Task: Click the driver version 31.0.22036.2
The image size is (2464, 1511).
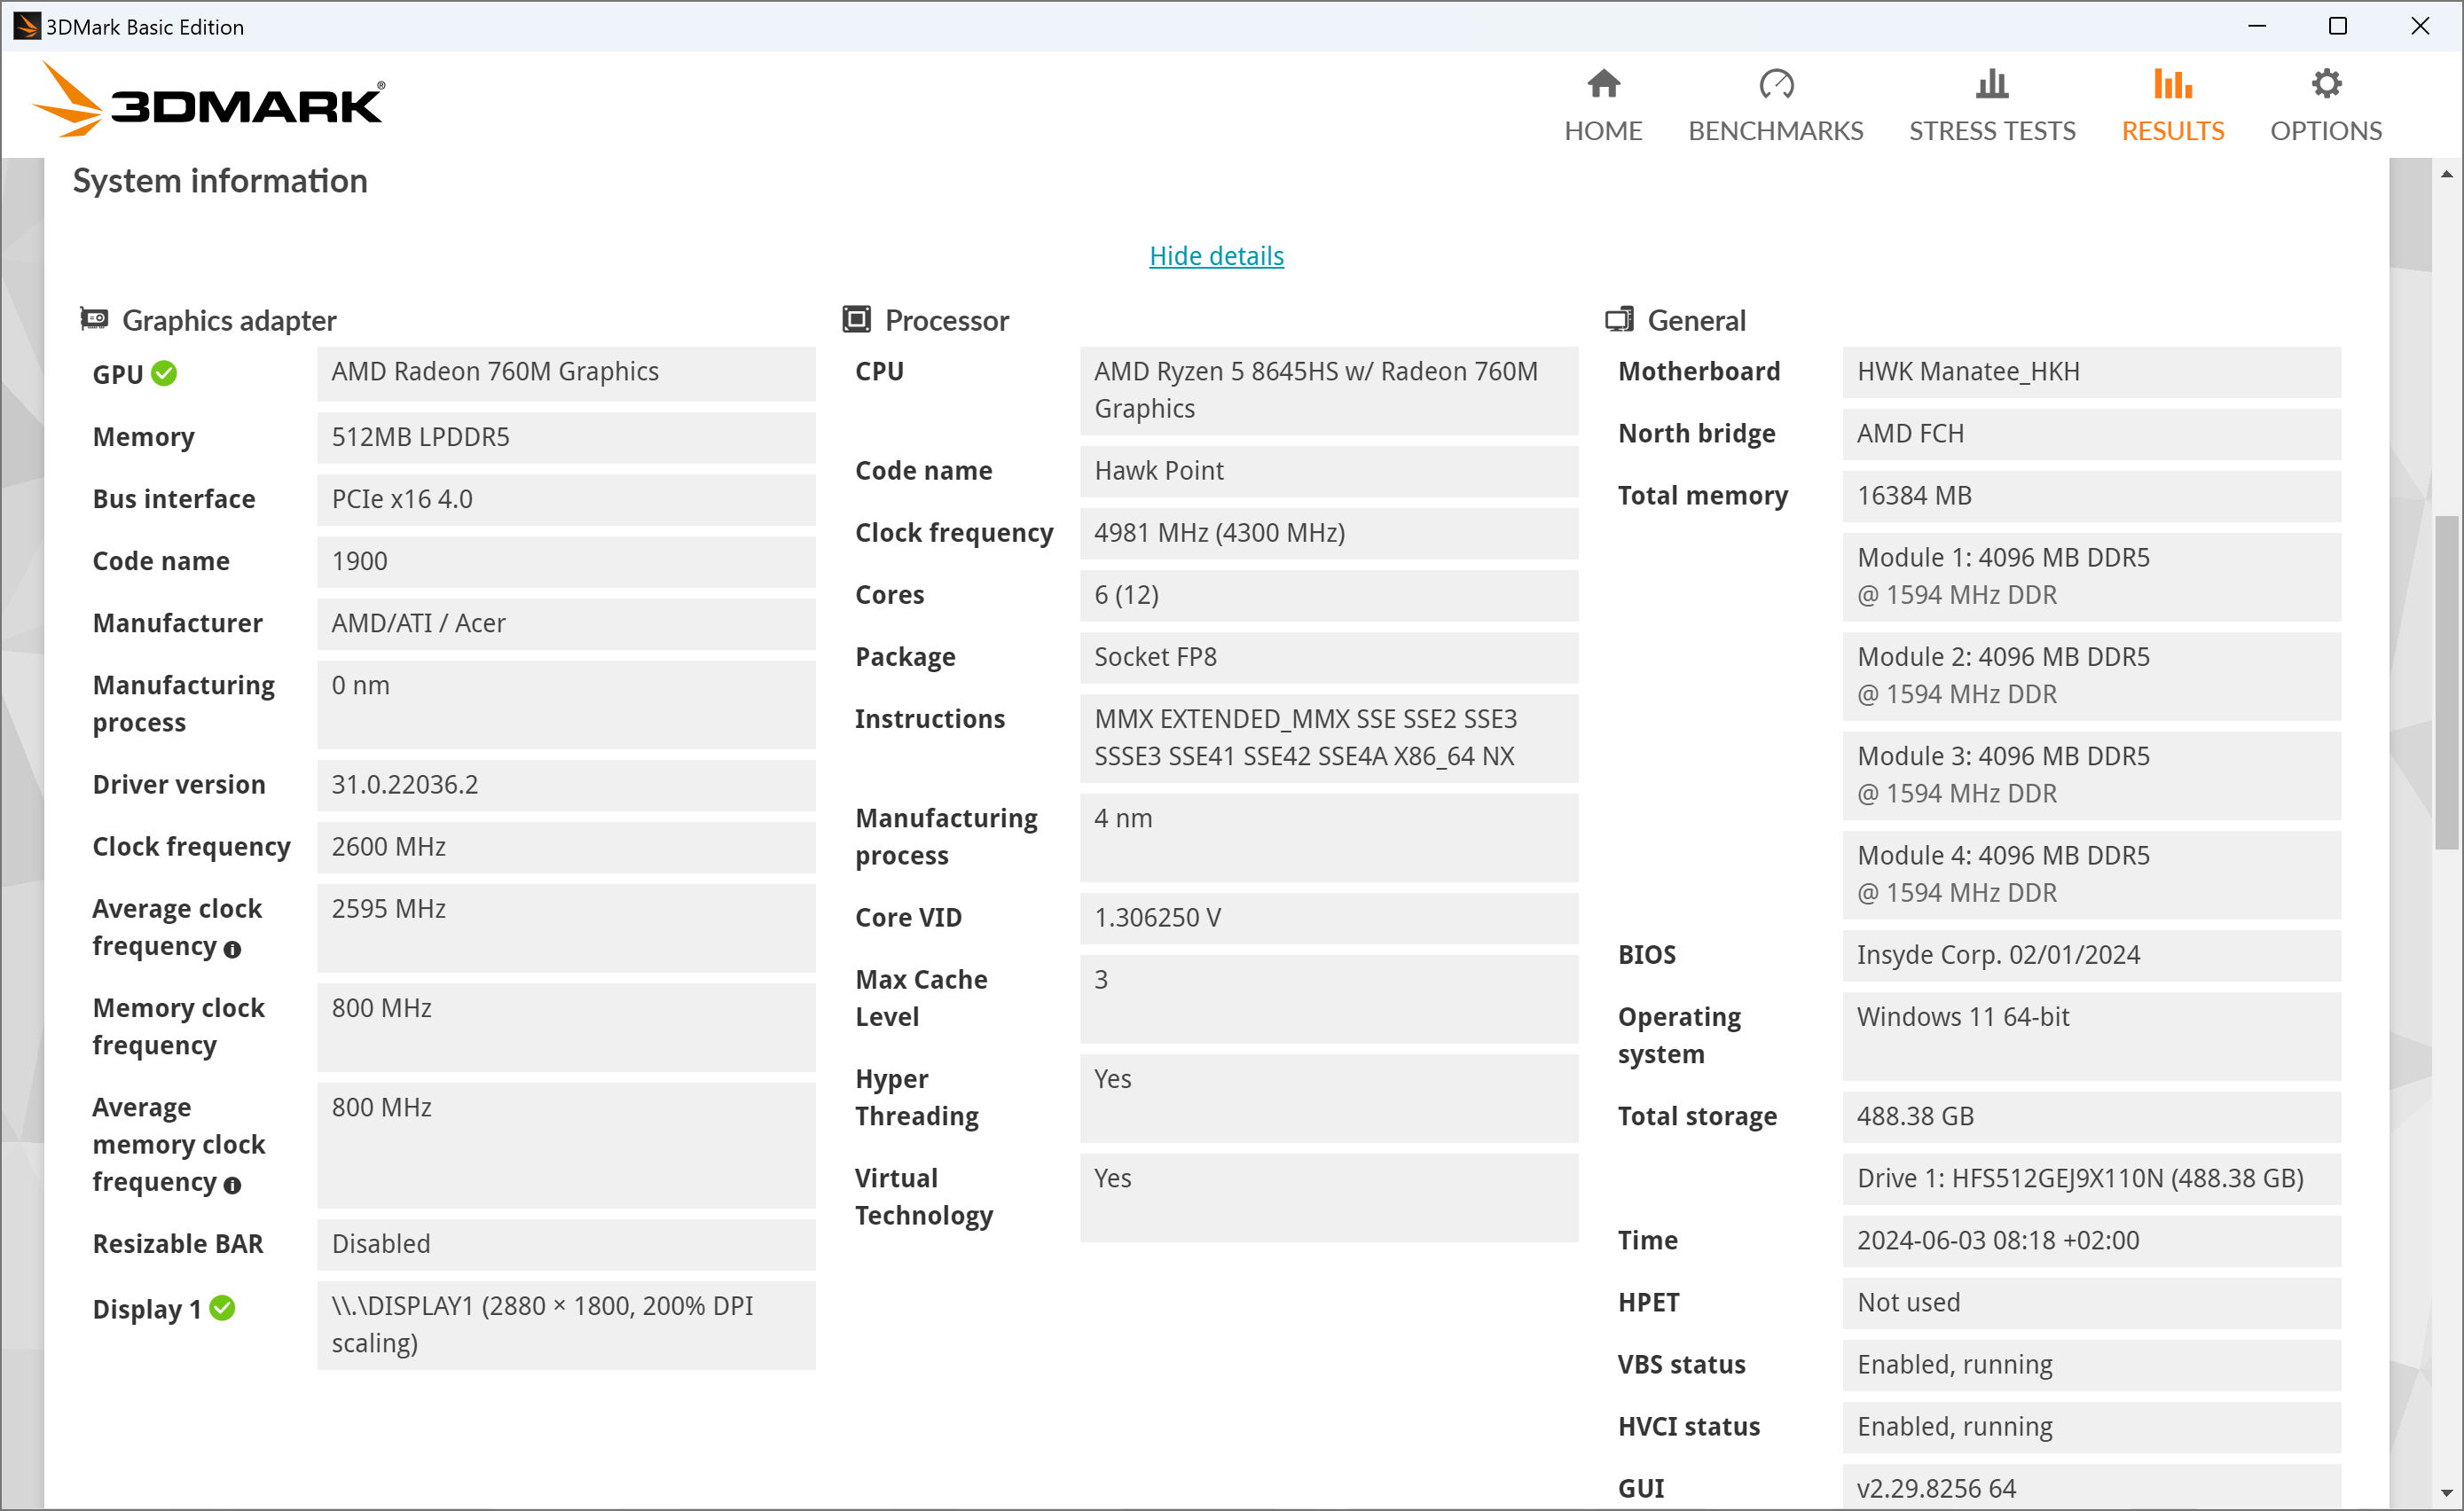Action: [566, 785]
